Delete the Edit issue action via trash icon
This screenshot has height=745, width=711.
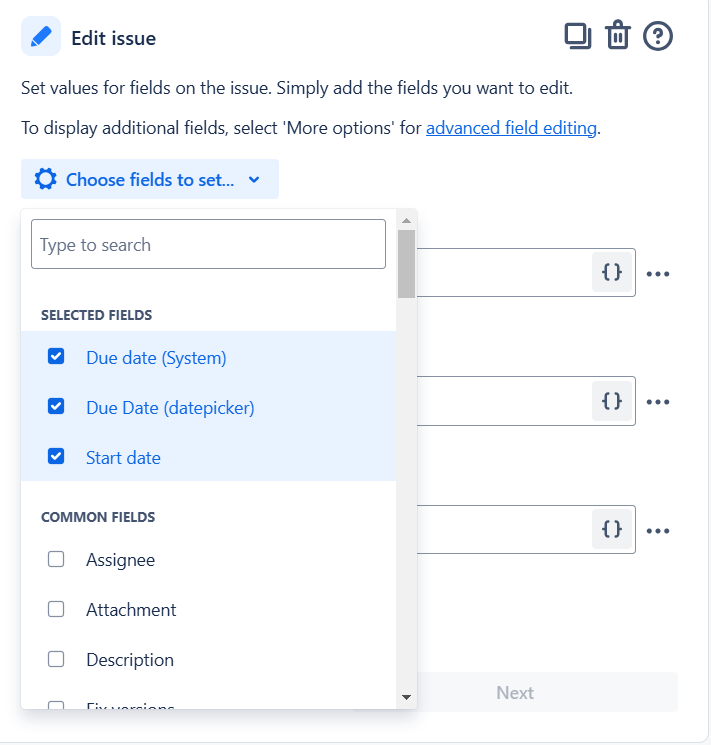click(x=617, y=36)
